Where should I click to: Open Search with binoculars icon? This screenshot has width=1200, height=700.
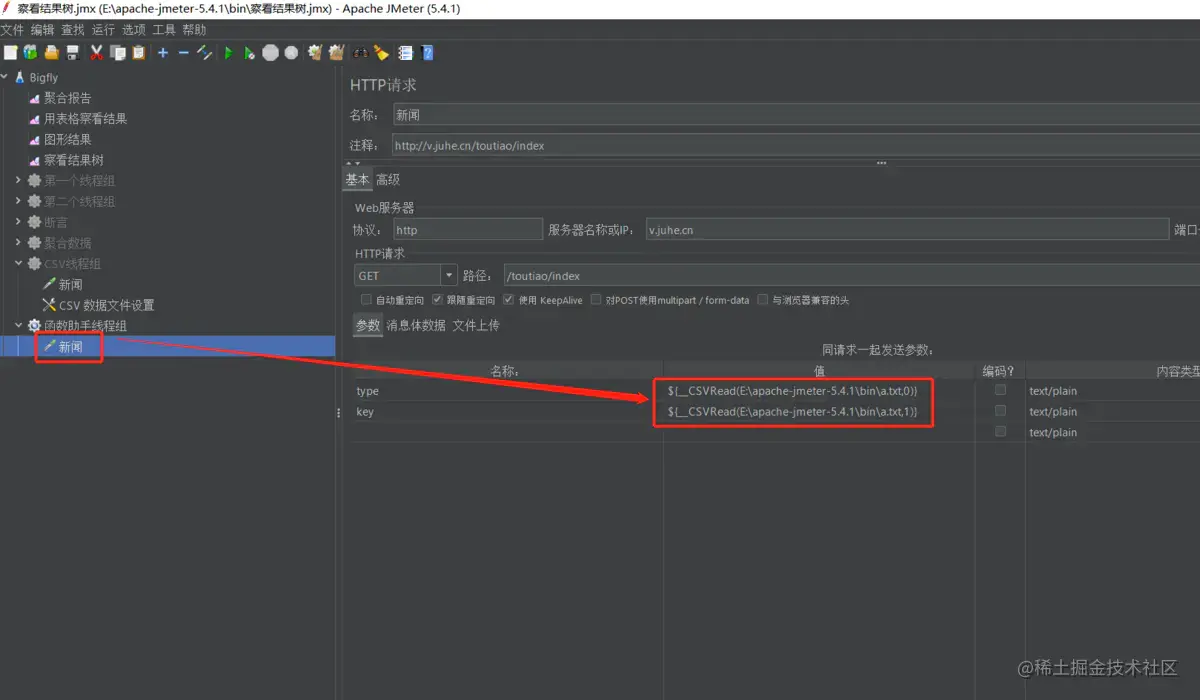coord(360,53)
